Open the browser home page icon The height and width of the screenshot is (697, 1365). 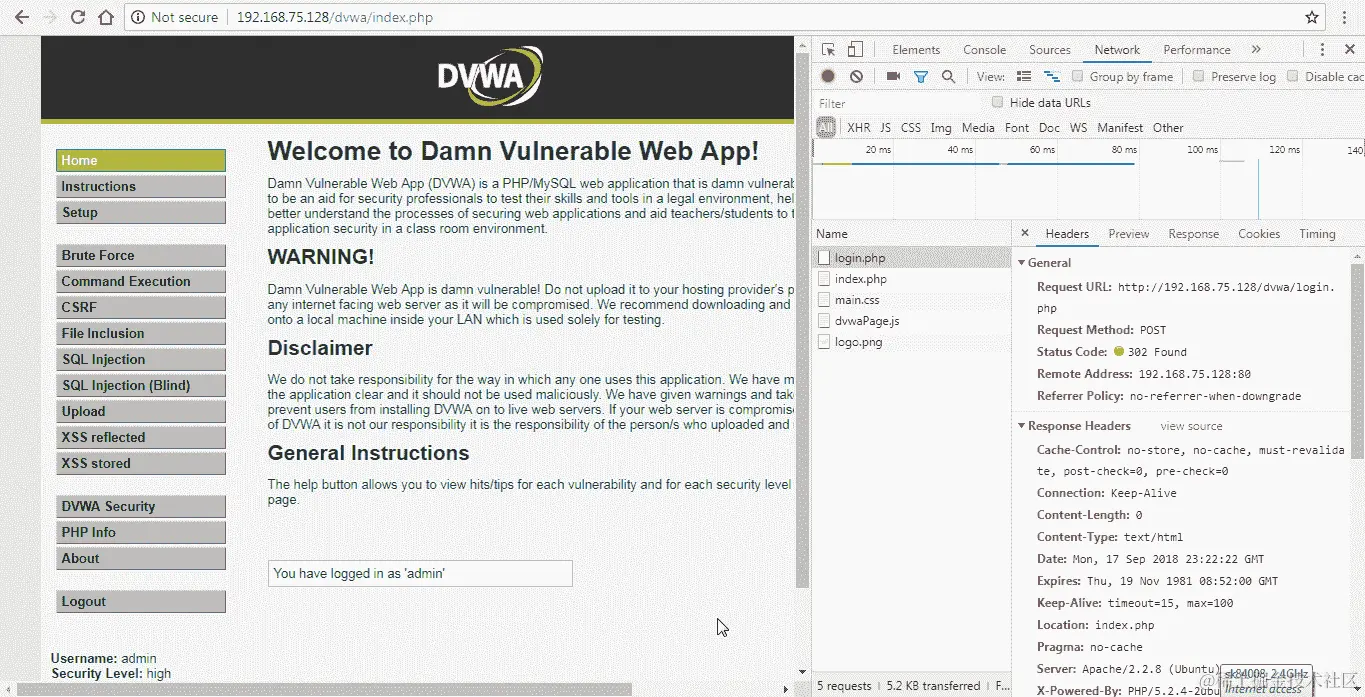point(106,17)
